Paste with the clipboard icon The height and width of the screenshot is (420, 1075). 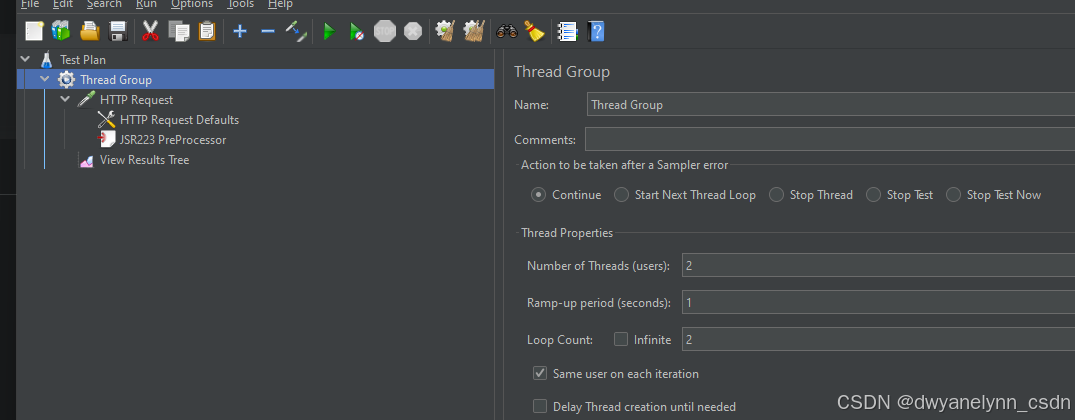click(206, 31)
